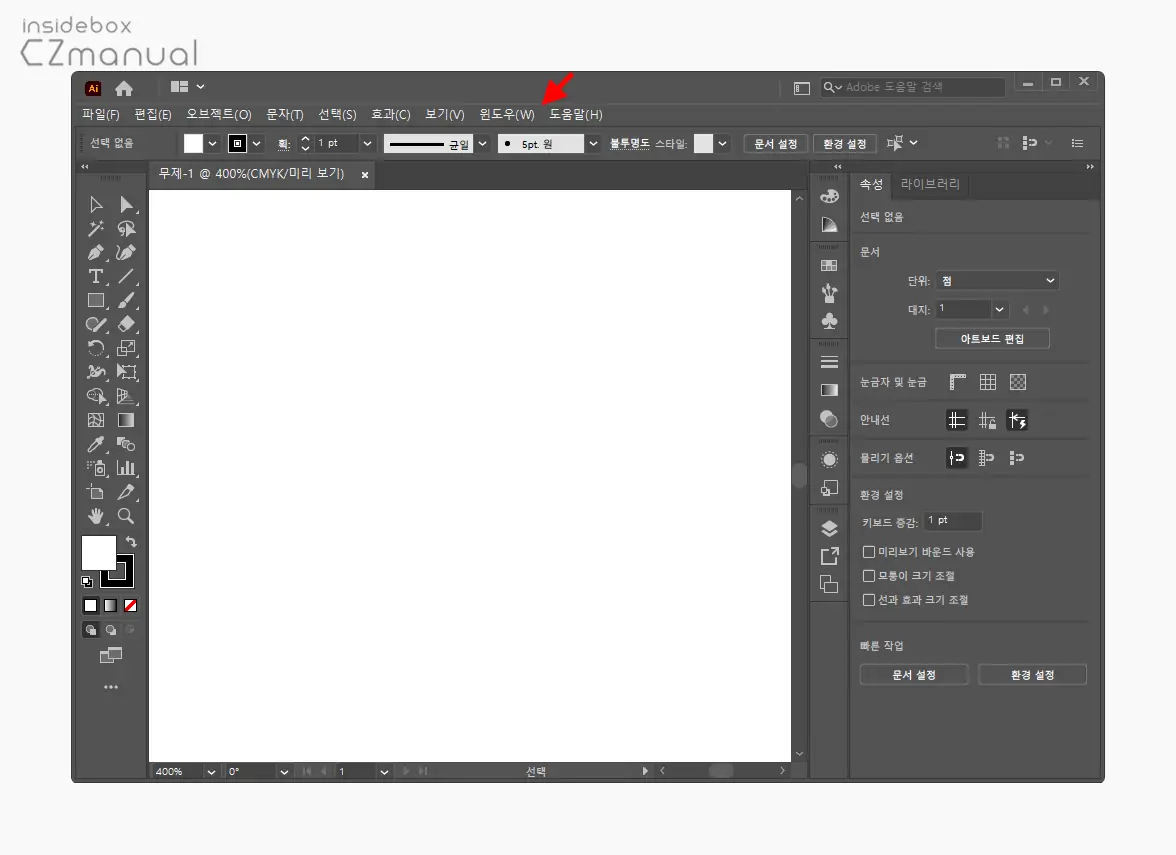Enable the 선과 효과 크기 조절 checkbox

pos(868,600)
